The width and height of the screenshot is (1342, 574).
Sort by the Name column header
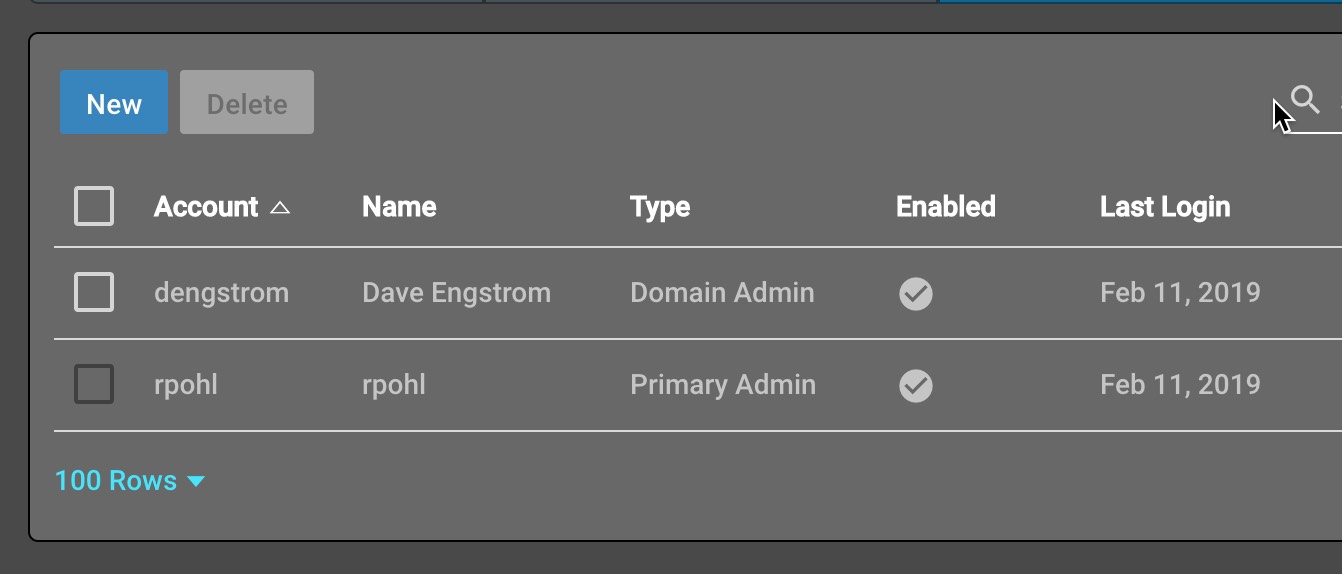click(399, 207)
